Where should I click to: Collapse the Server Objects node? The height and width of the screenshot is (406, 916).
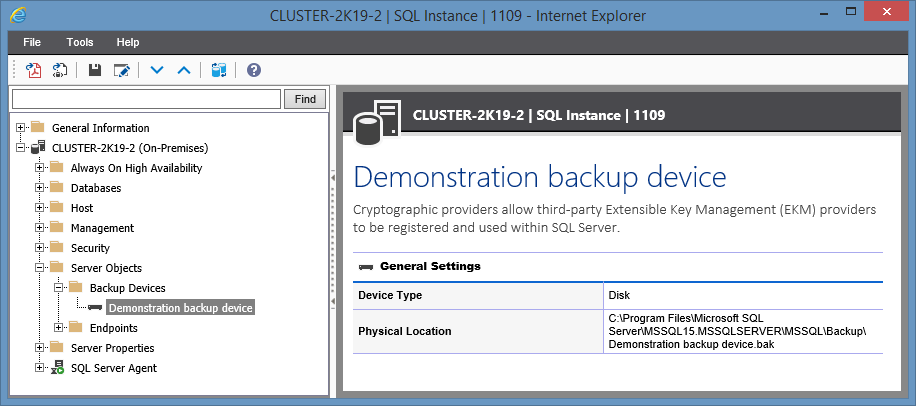pyautogui.click(x=40, y=268)
